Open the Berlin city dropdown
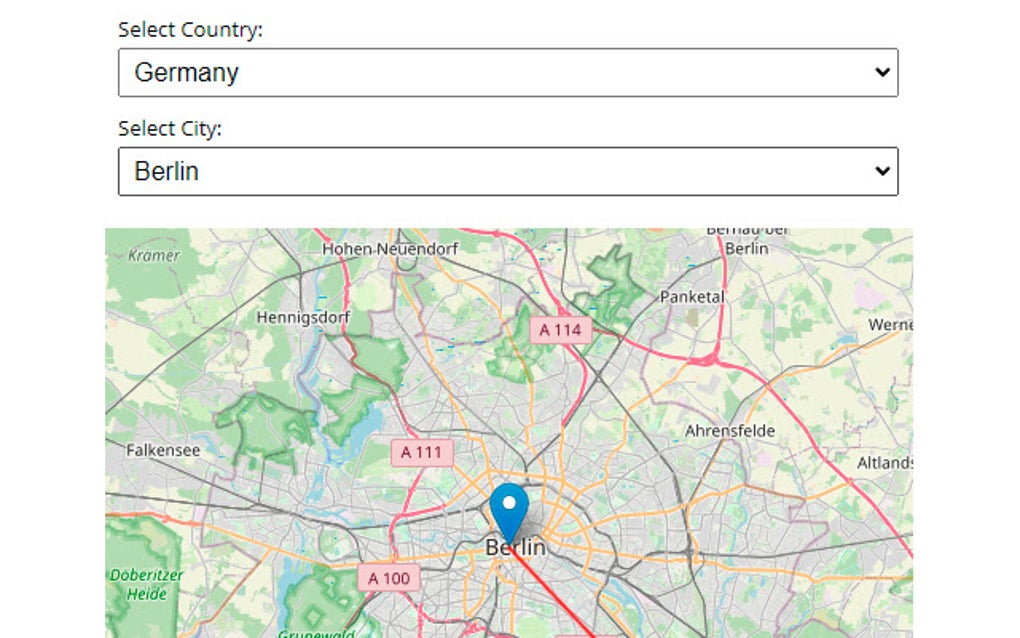 [507, 172]
